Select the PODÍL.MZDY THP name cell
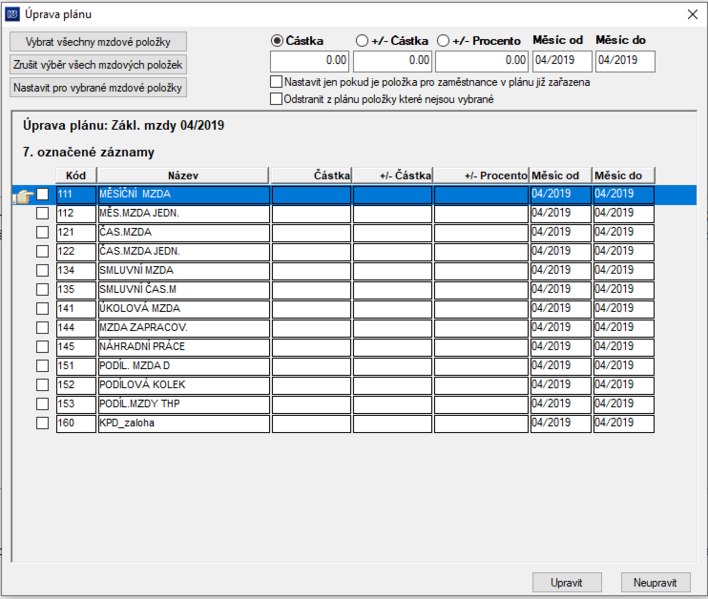708x599 pixels. (184, 404)
